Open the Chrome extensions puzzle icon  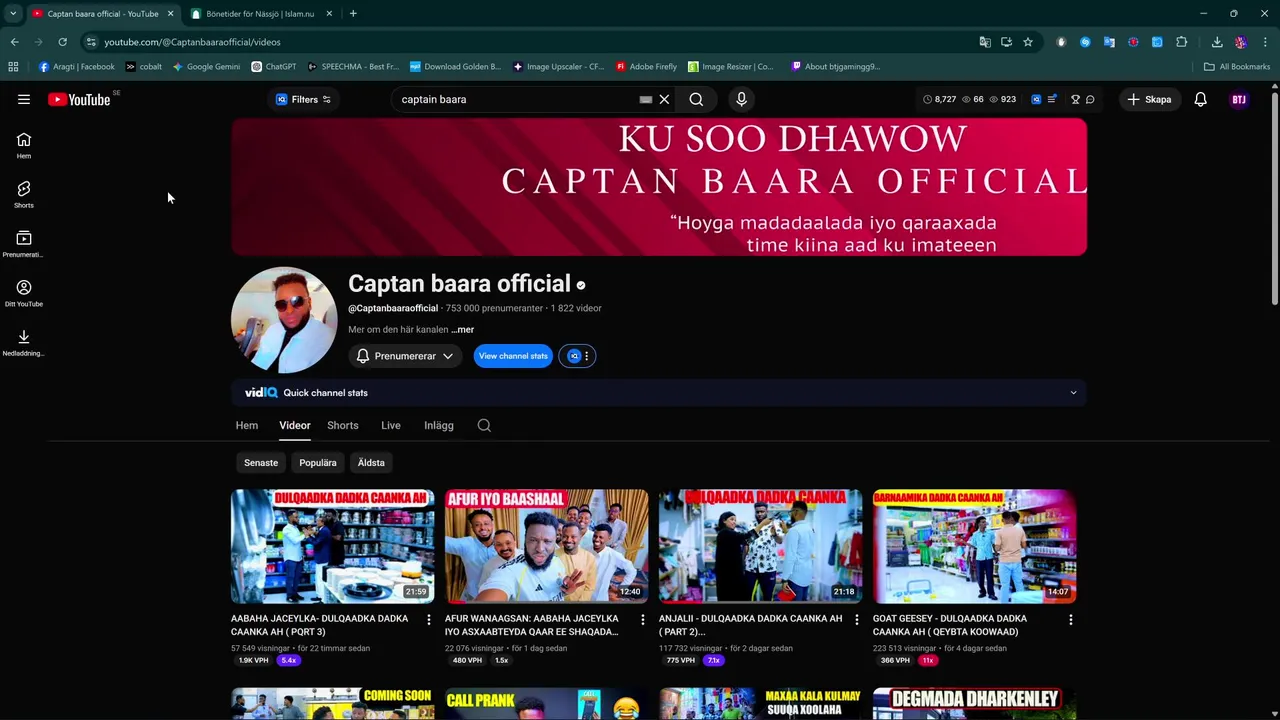click(1182, 42)
